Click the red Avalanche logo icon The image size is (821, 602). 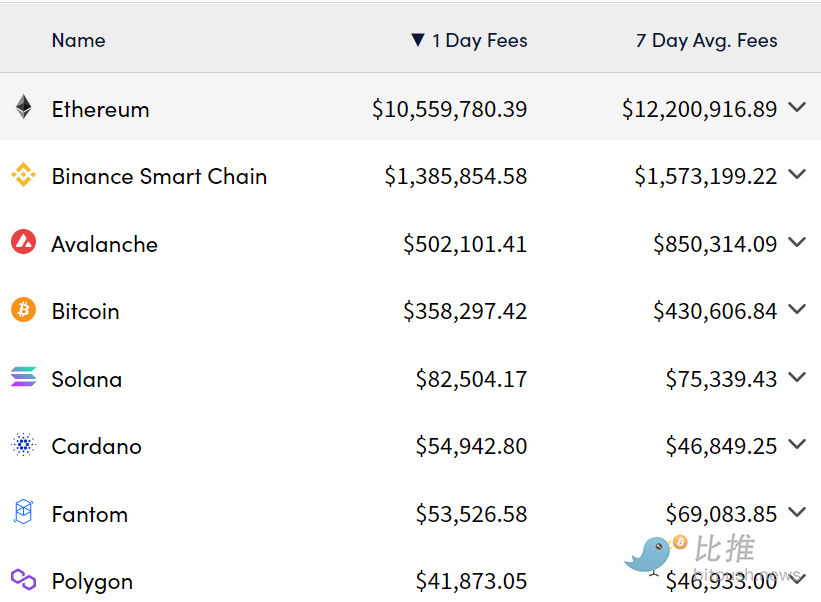[24, 242]
